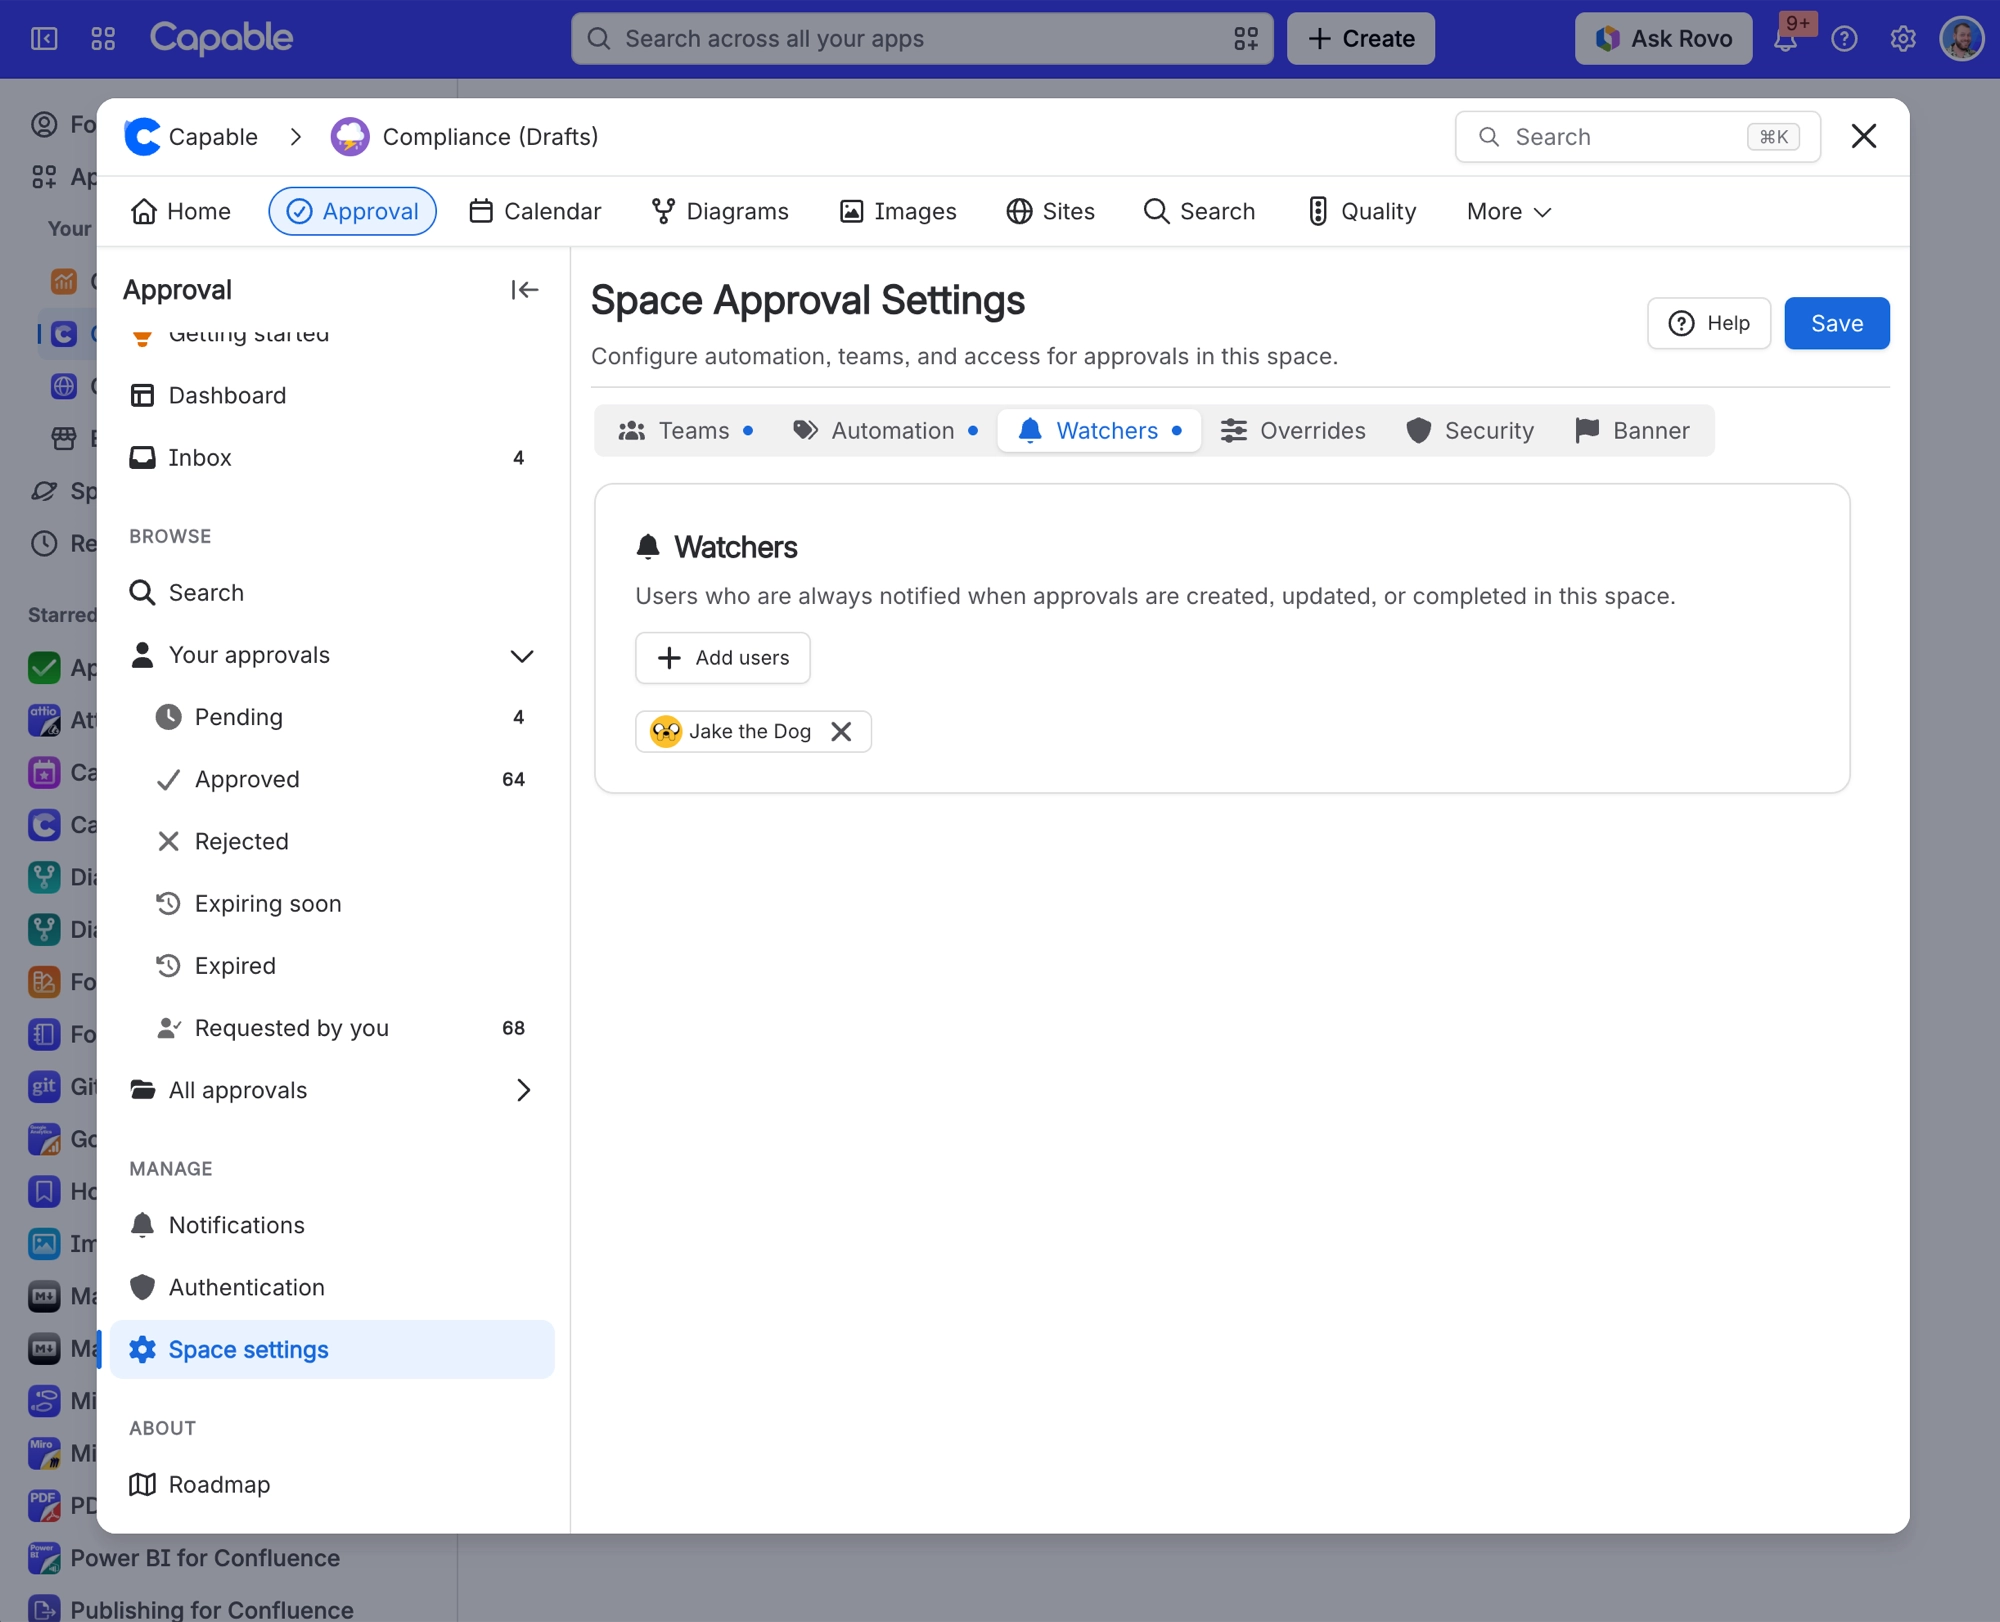
Task: Go to the Home navigation item
Action: click(x=181, y=212)
